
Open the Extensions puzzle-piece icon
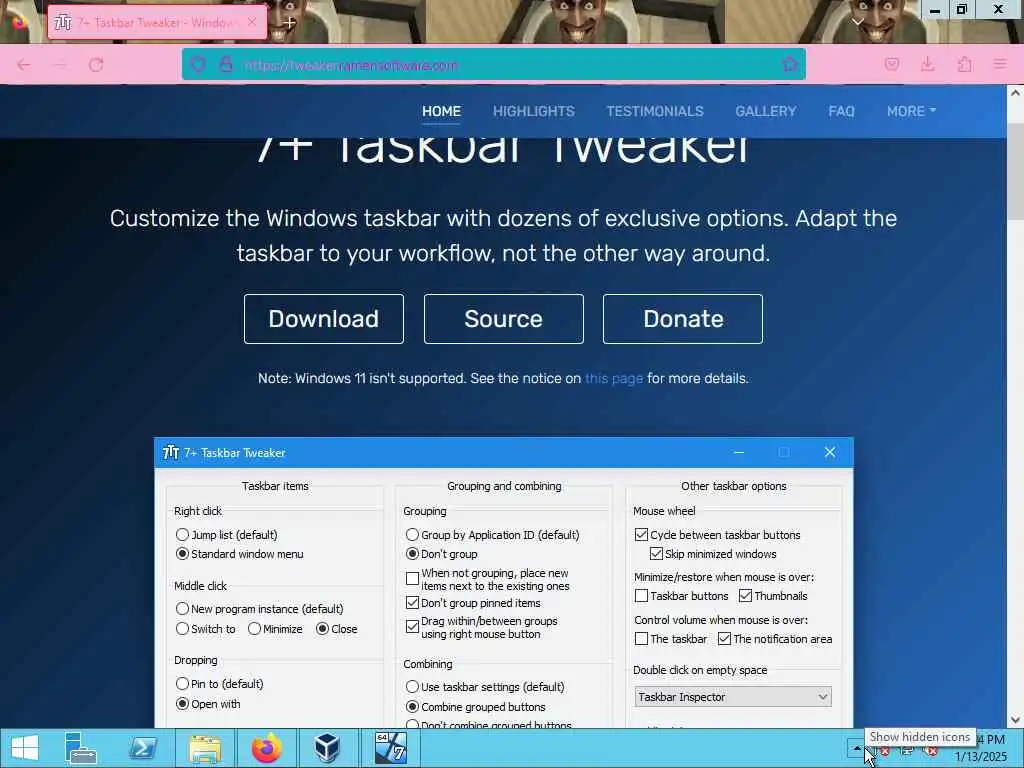point(964,64)
